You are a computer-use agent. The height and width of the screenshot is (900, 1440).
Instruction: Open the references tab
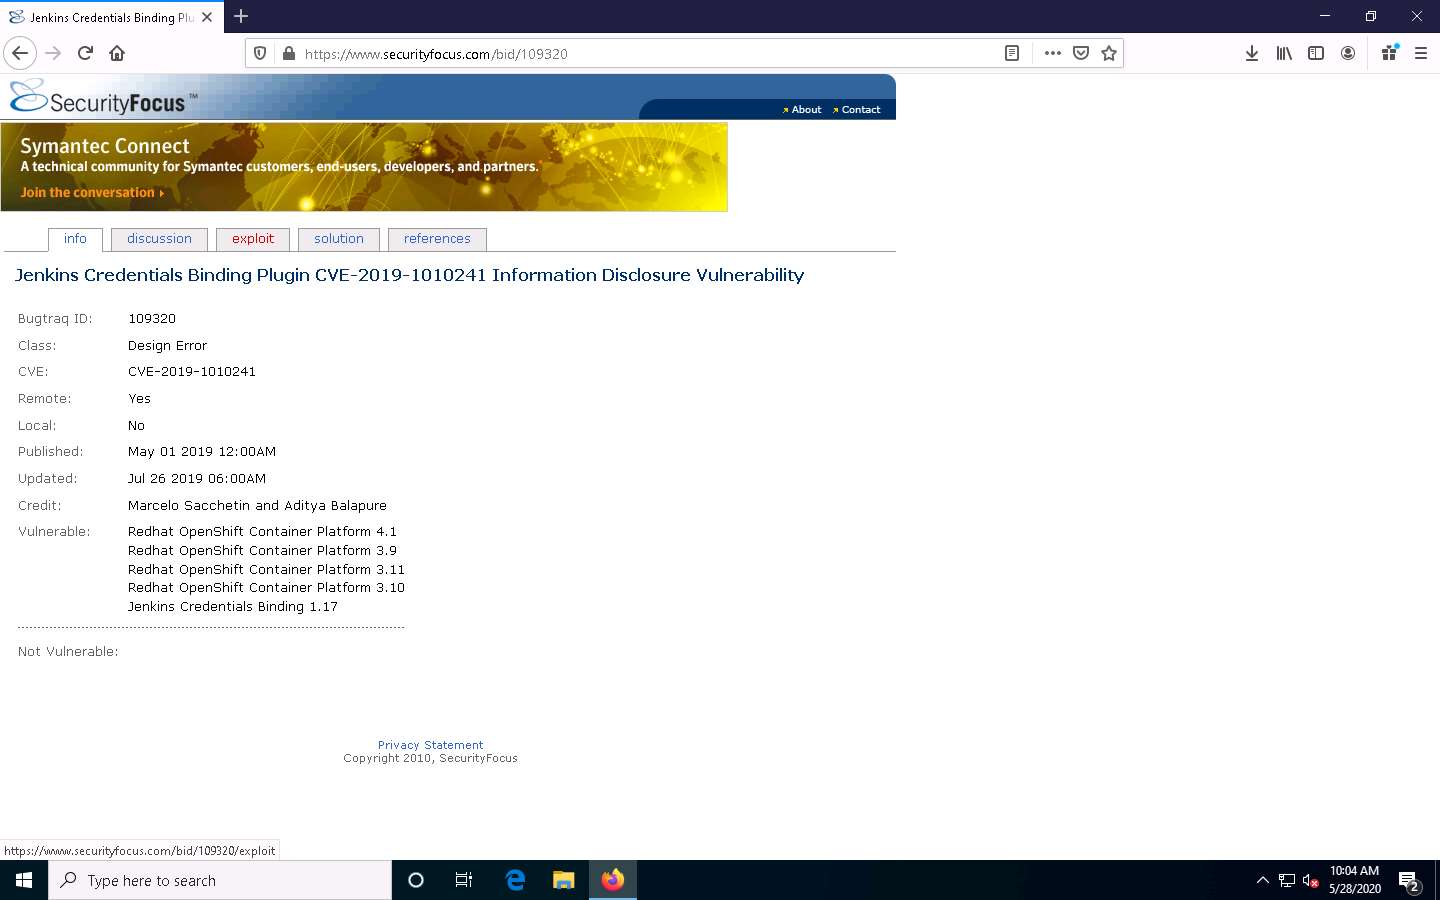tap(437, 239)
